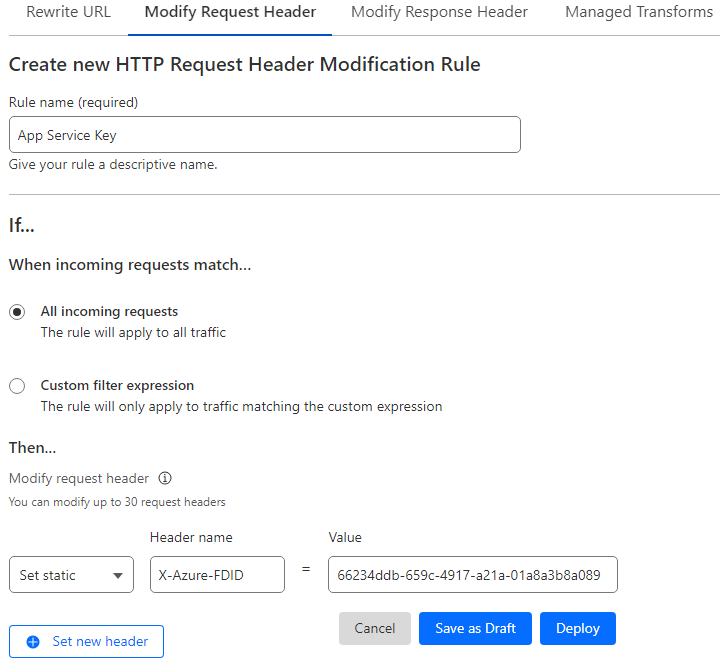Add another header with Set new header
The width and height of the screenshot is (720, 666).
click(86, 641)
